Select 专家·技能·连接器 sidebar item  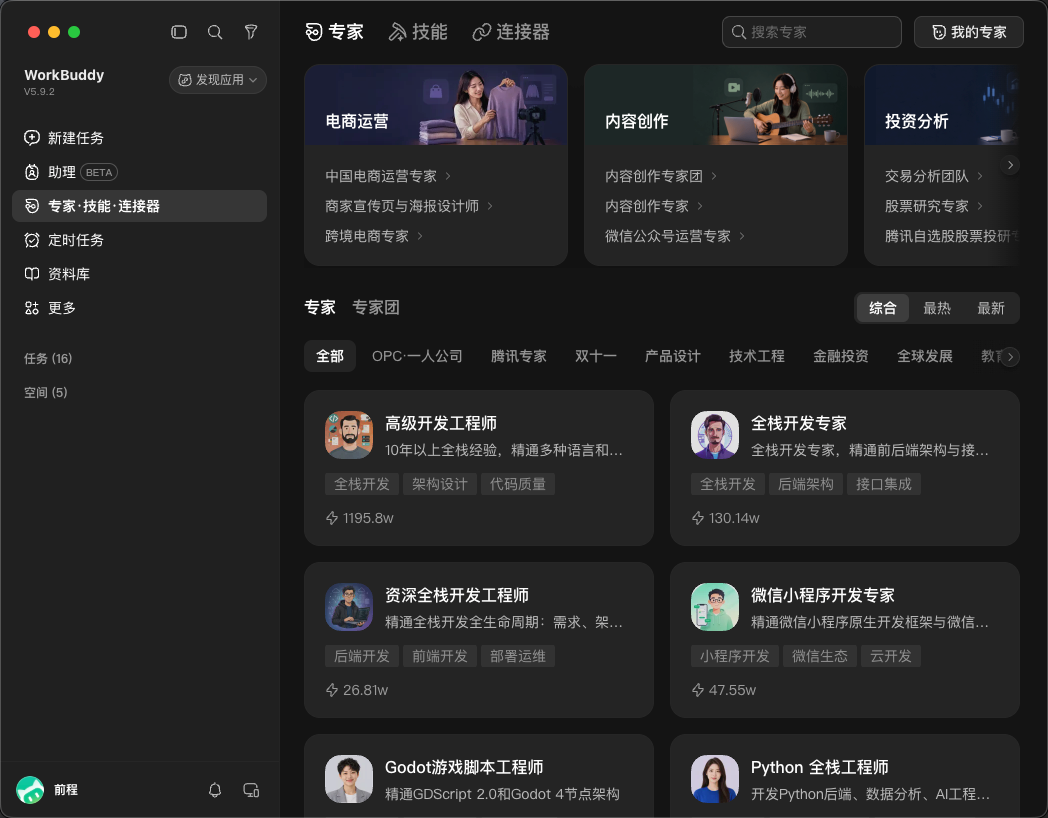[x=139, y=206]
